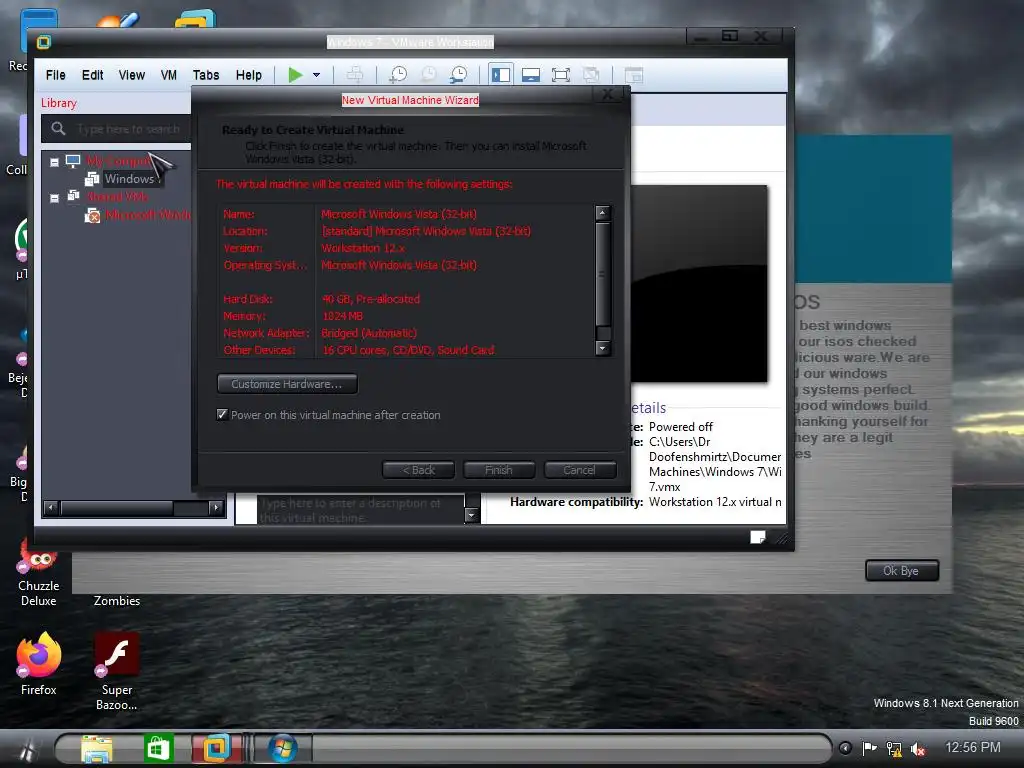Image resolution: width=1024 pixels, height=768 pixels.
Task: Click the Library search magnifier icon
Action: (x=58, y=129)
